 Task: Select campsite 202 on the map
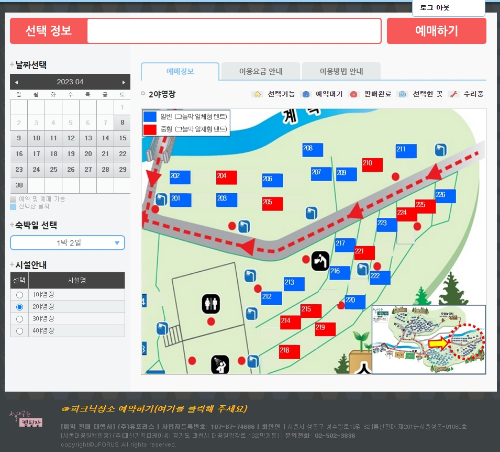tap(180, 177)
